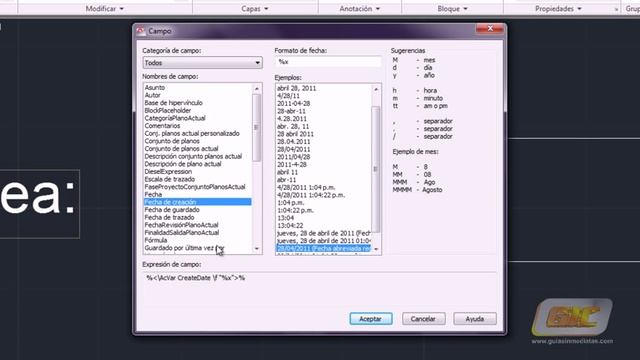Choose '2011/04/28' date example
Viewport: 640px width, 360px height.
click(x=293, y=157)
